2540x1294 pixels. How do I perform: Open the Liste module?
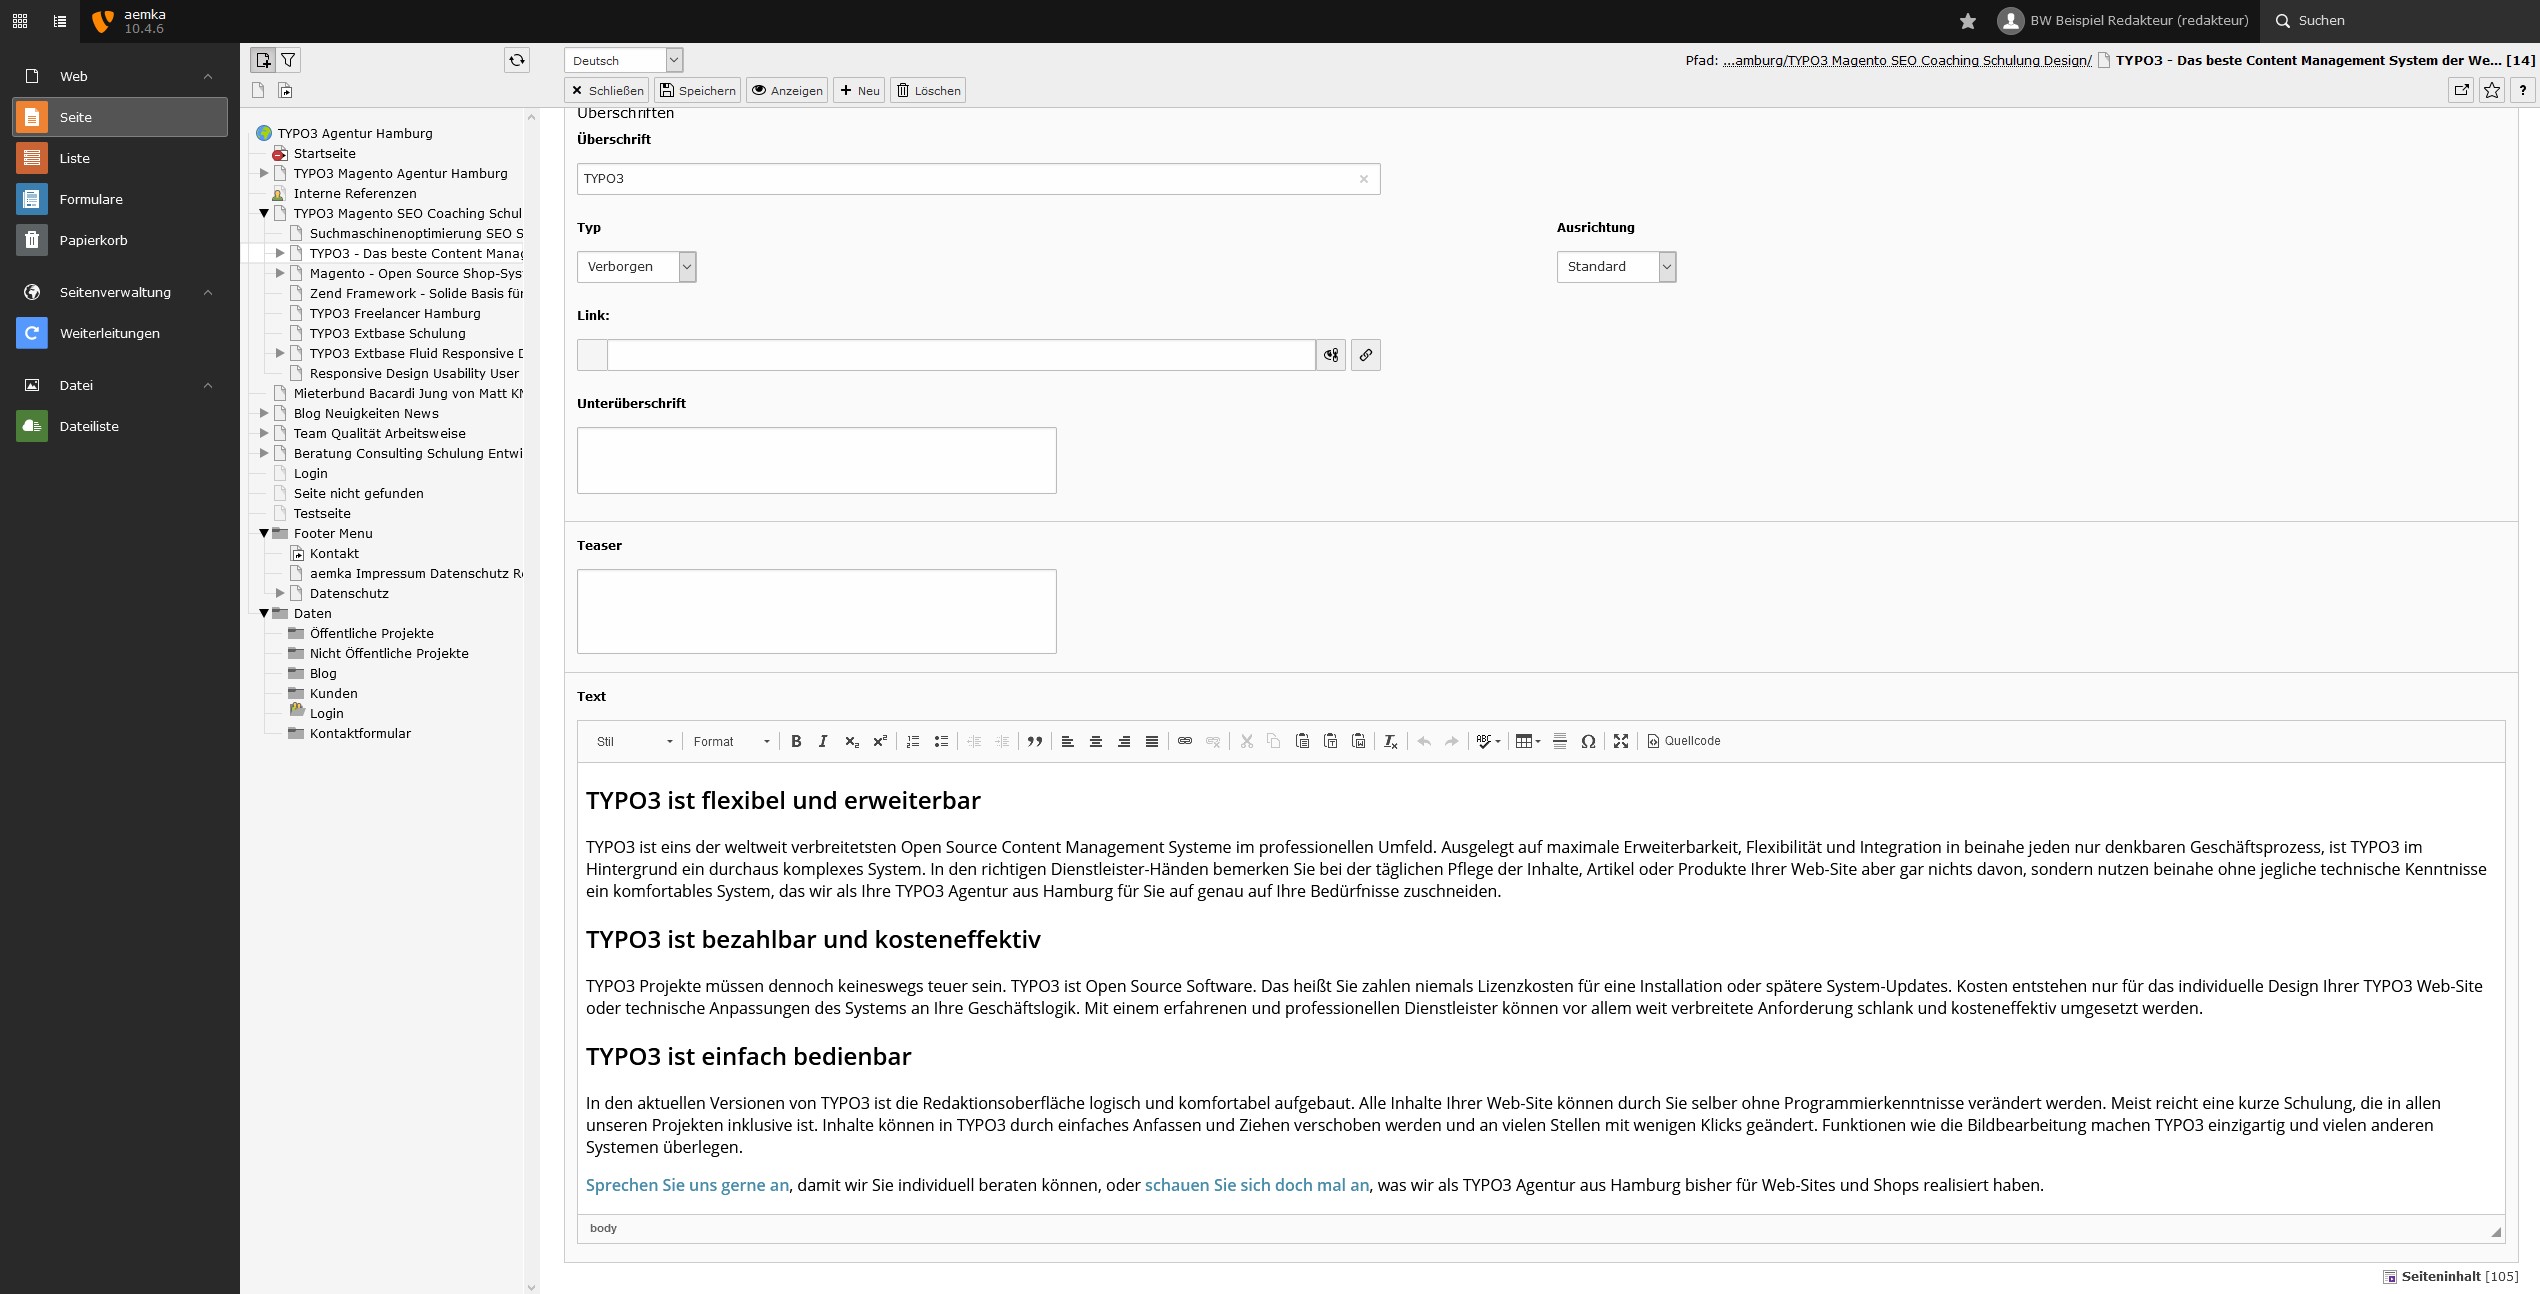point(75,158)
